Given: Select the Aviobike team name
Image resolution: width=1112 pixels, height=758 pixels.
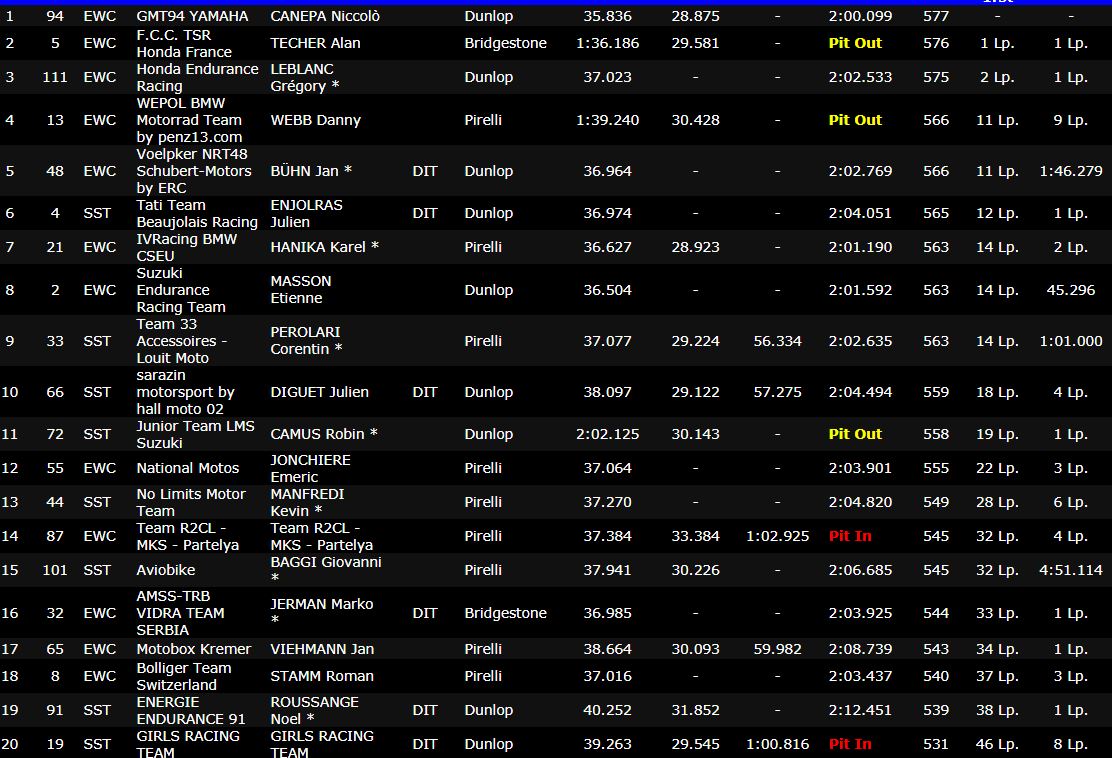Looking at the screenshot, I should [166, 570].
